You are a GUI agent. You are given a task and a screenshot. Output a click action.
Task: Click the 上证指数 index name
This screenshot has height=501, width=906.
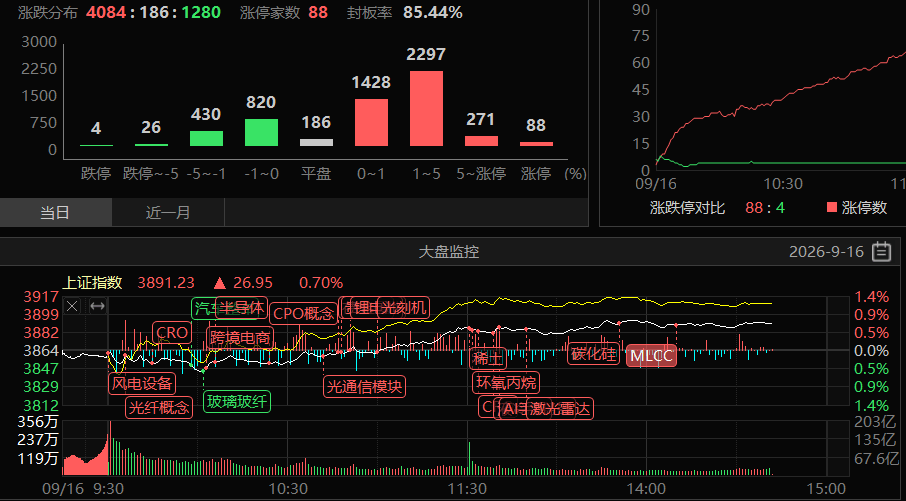92,283
